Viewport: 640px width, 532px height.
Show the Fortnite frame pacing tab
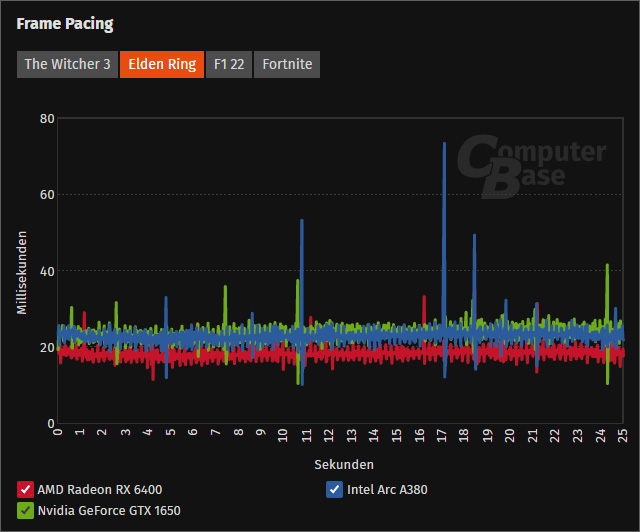pos(287,65)
